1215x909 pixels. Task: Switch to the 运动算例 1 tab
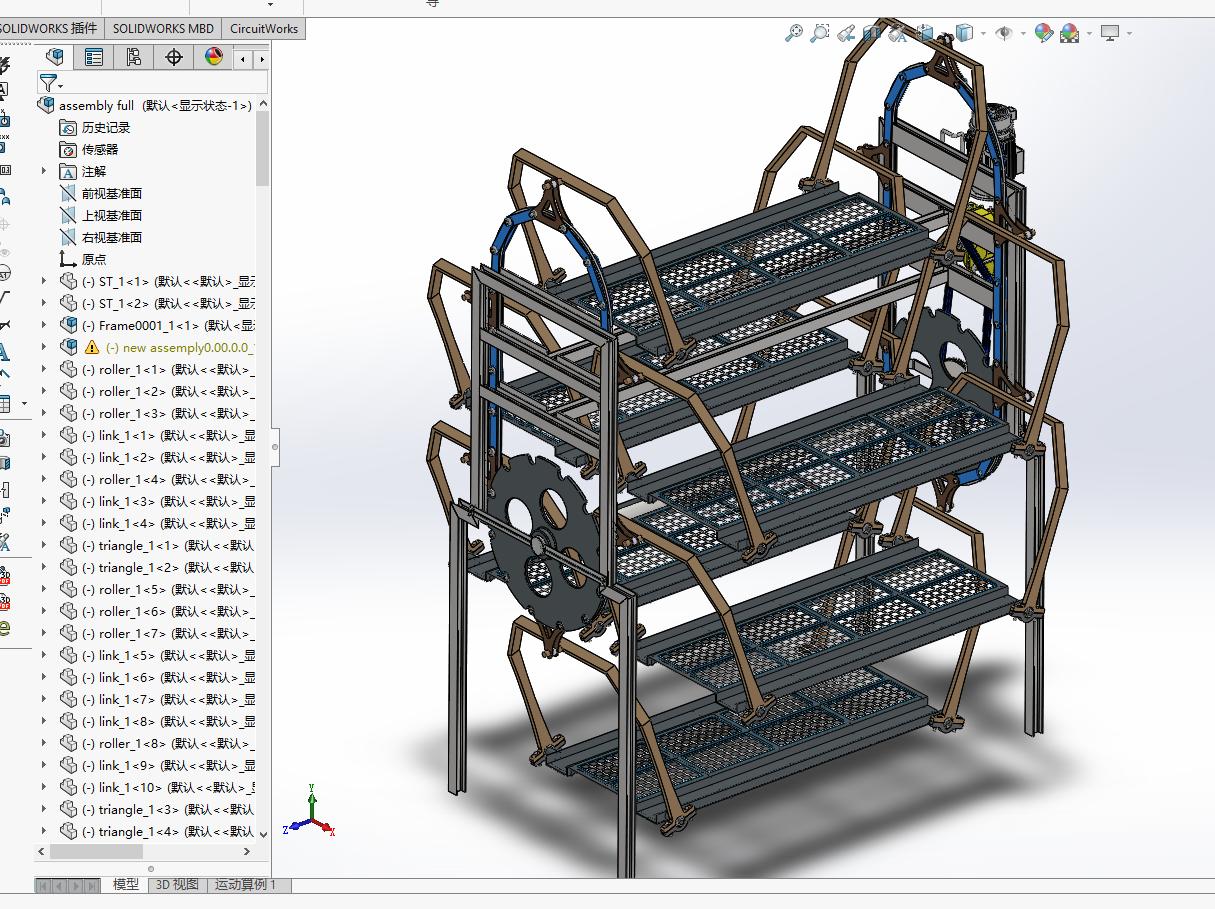[x=246, y=885]
